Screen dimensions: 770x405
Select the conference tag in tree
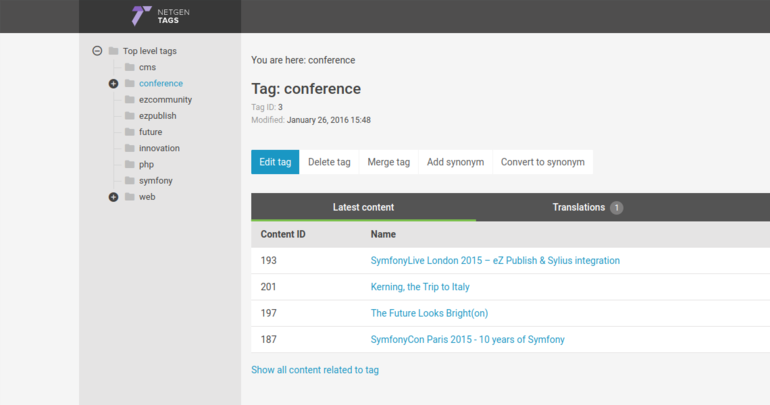coord(161,83)
